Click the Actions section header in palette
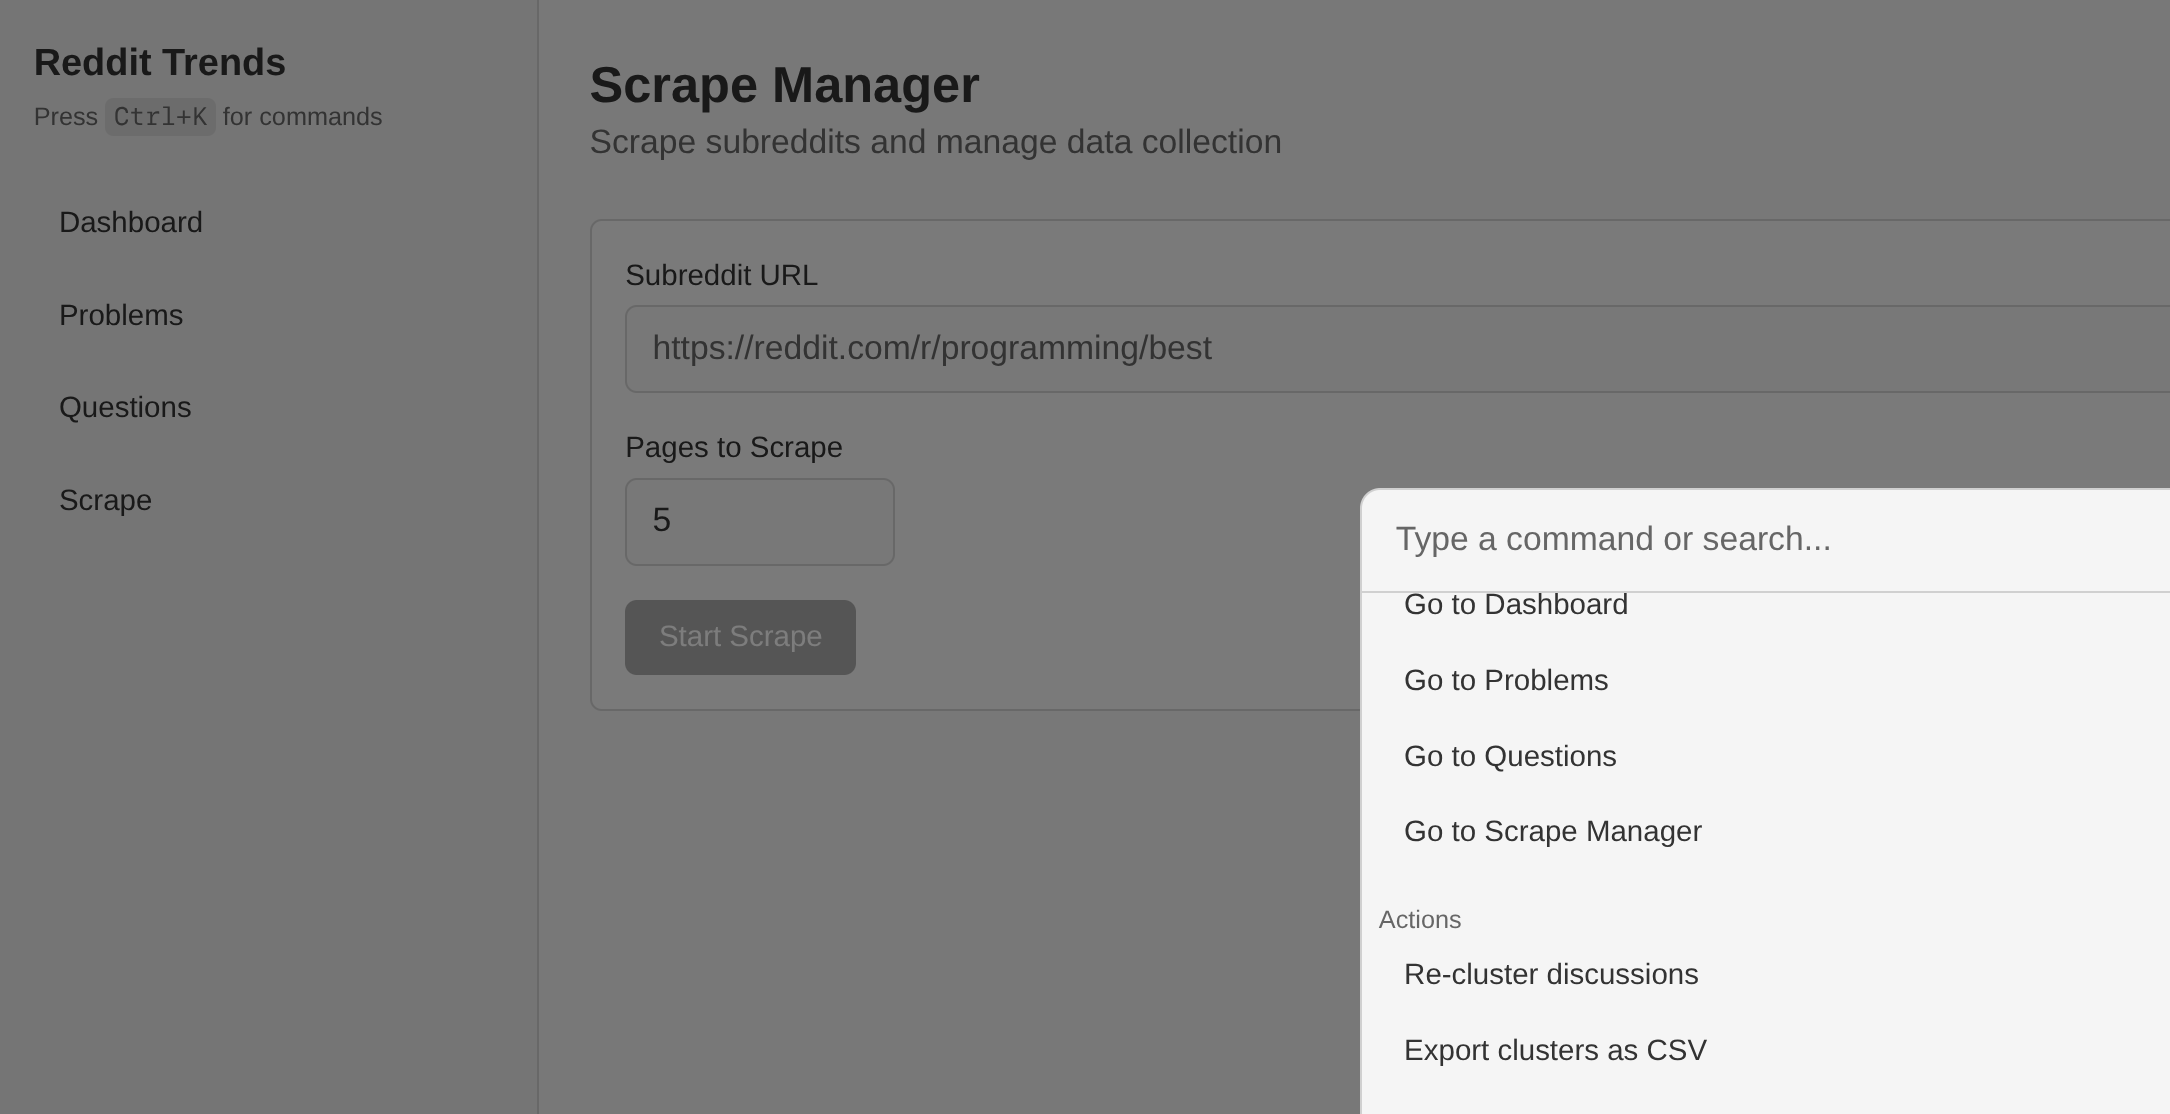The height and width of the screenshot is (1114, 2170). tap(1419, 920)
